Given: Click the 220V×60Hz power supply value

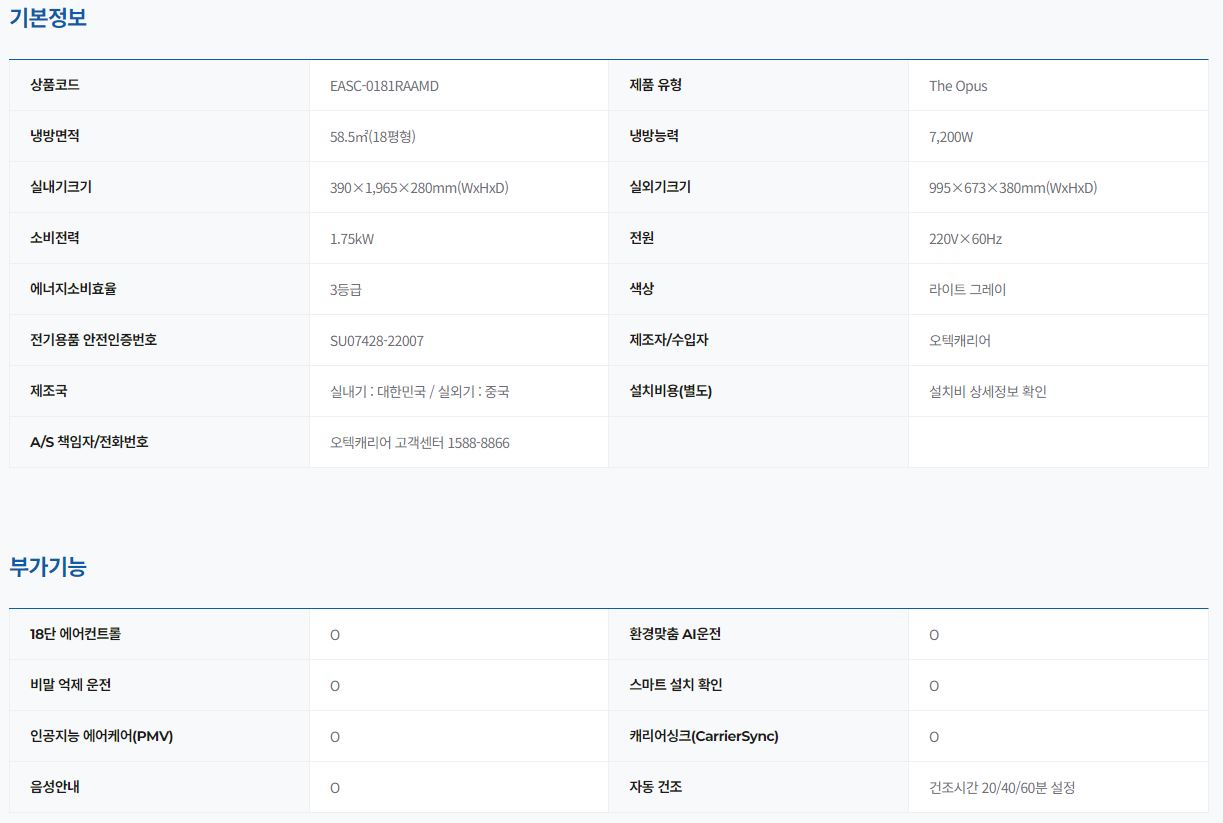Looking at the screenshot, I should 965,239.
